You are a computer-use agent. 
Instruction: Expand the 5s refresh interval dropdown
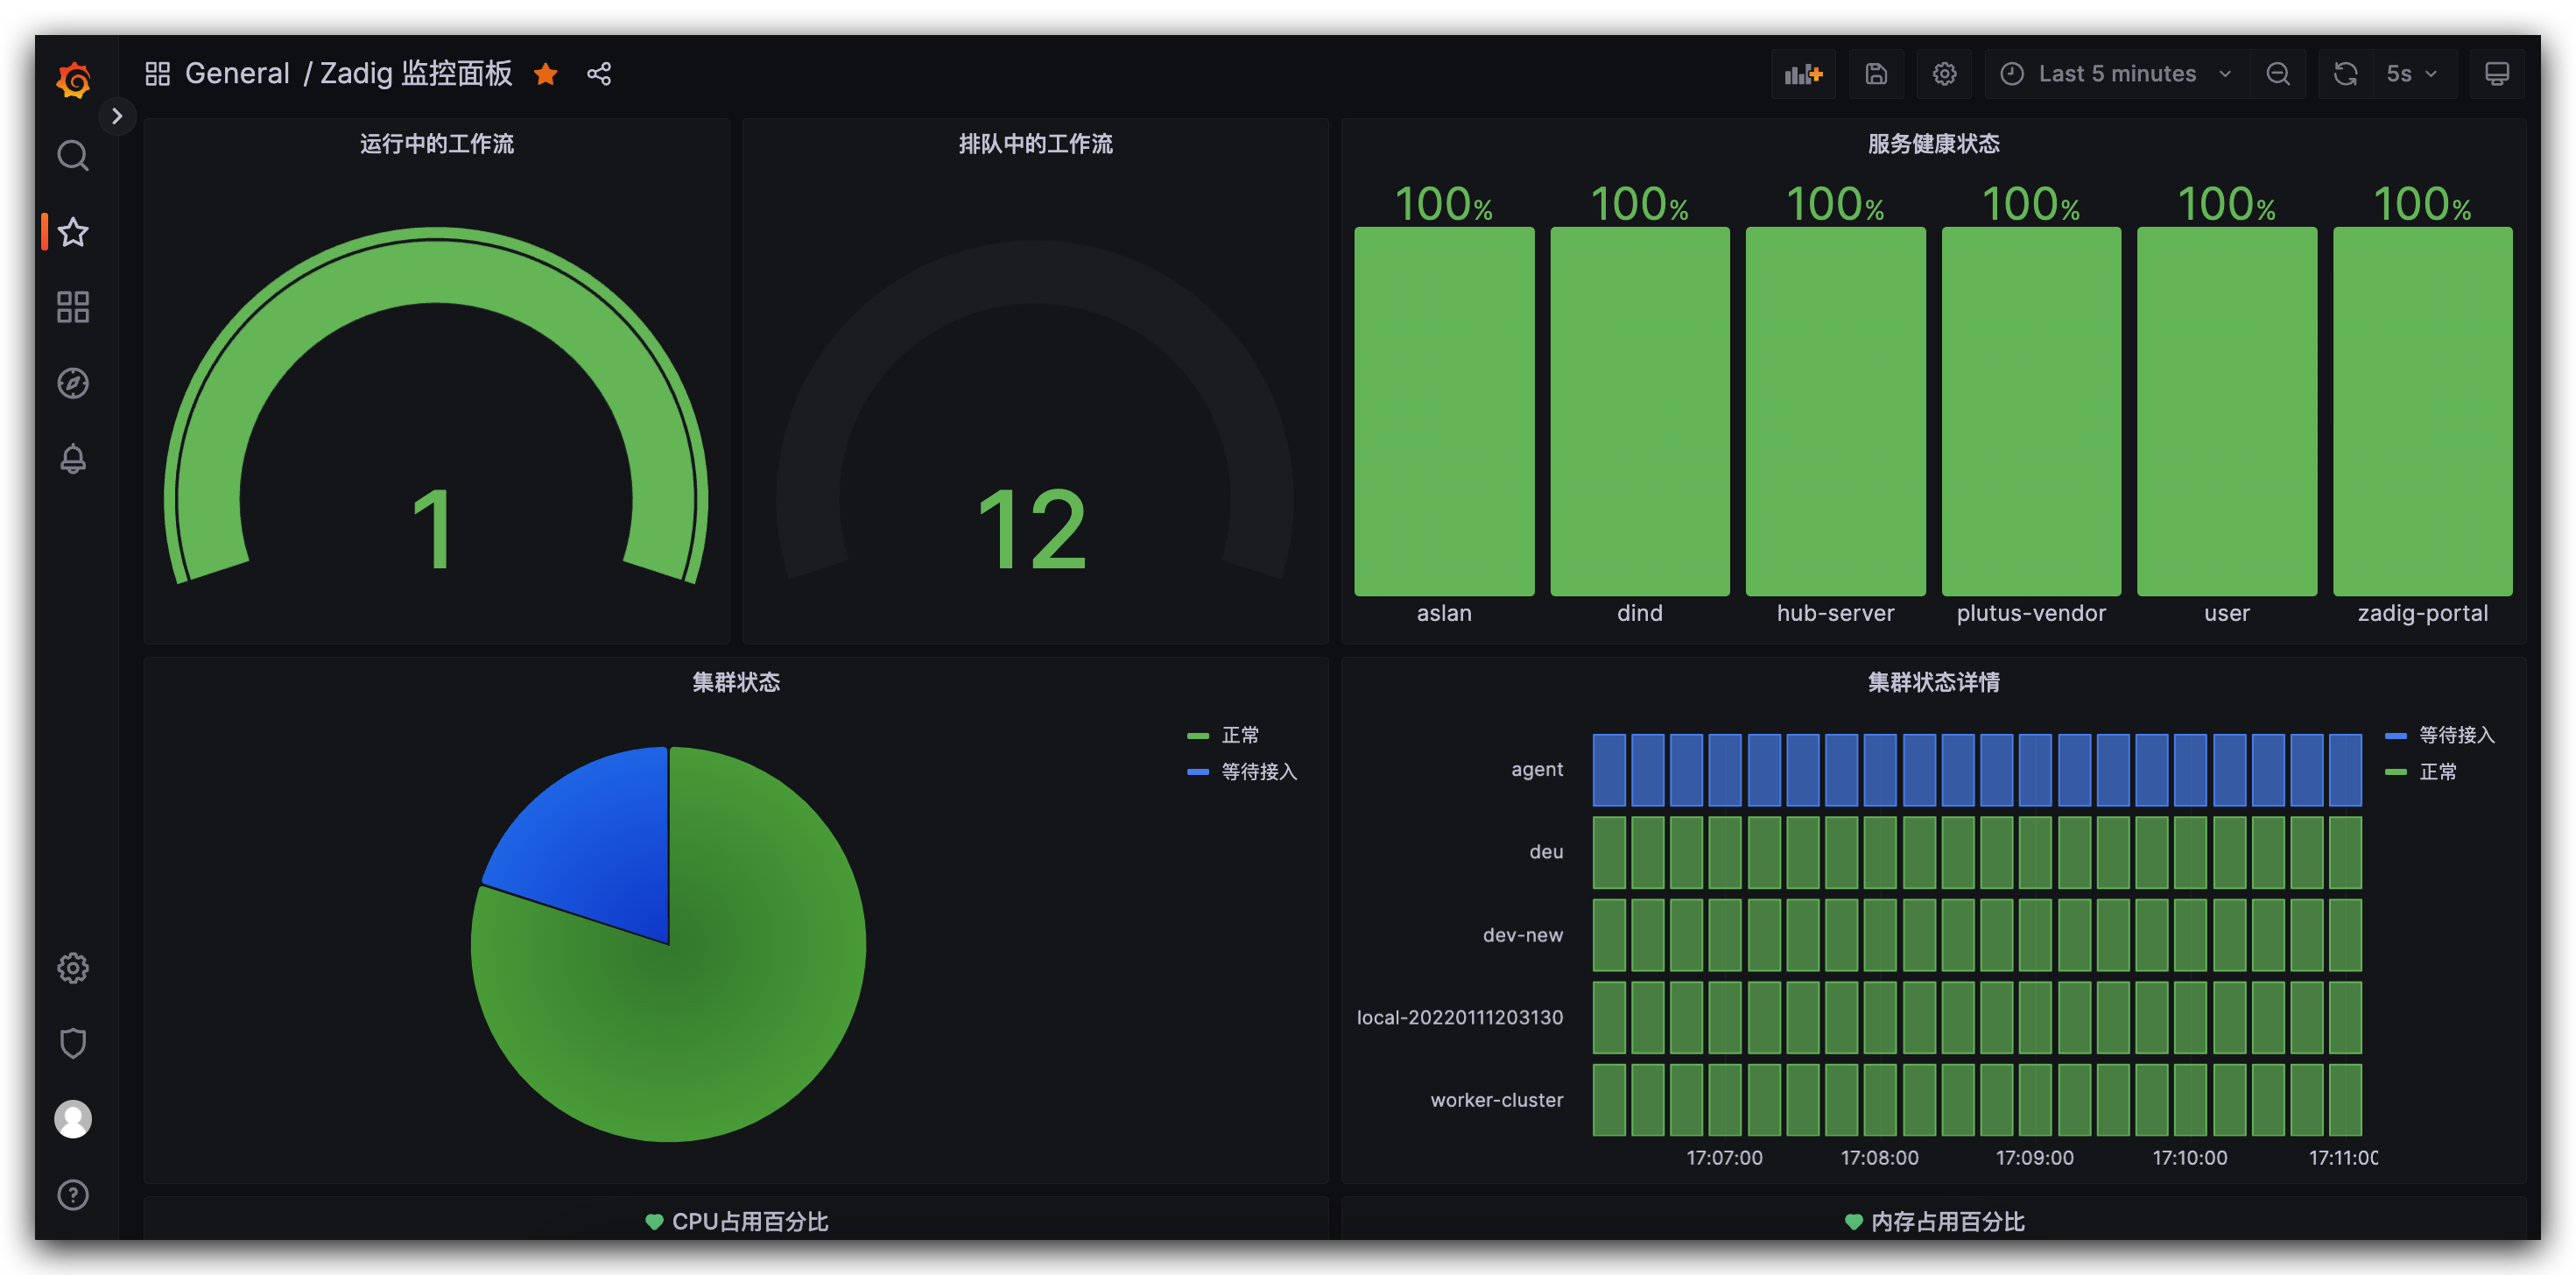[x=2411, y=74]
